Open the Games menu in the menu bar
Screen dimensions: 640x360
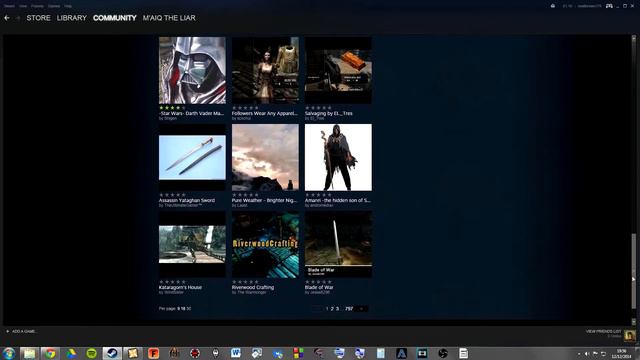pos(54,6)
